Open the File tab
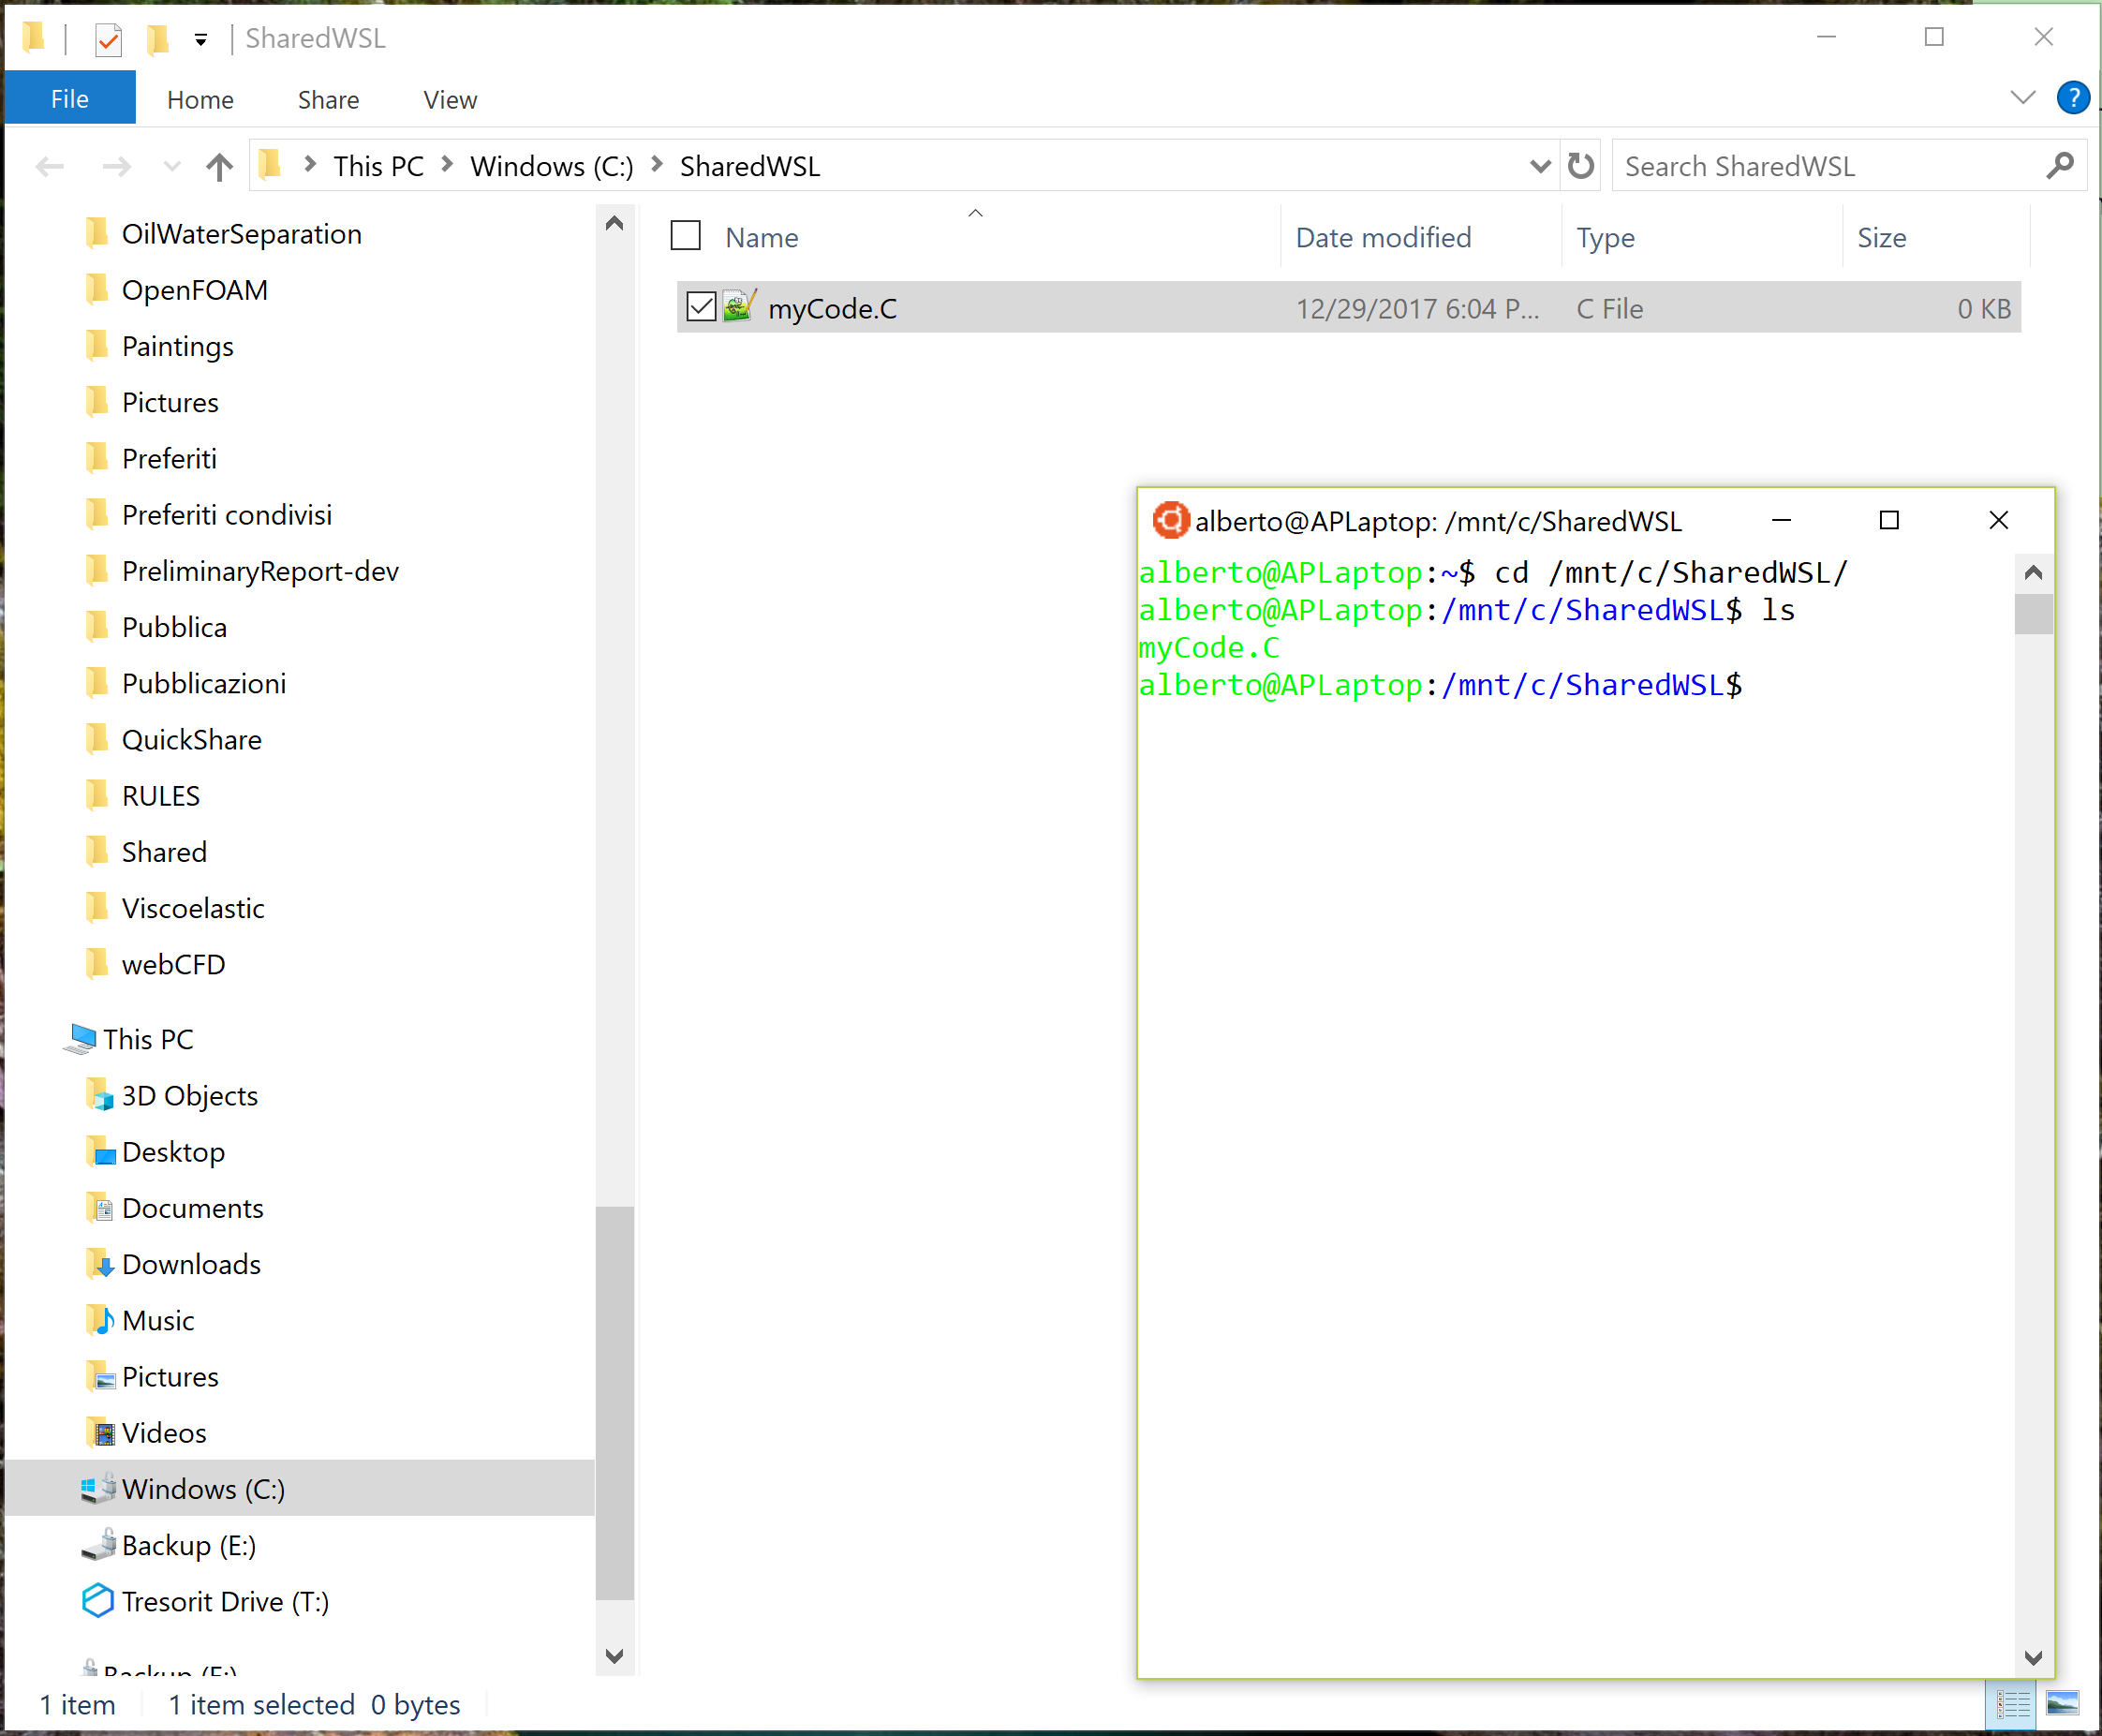 click(x=70, y=99)
